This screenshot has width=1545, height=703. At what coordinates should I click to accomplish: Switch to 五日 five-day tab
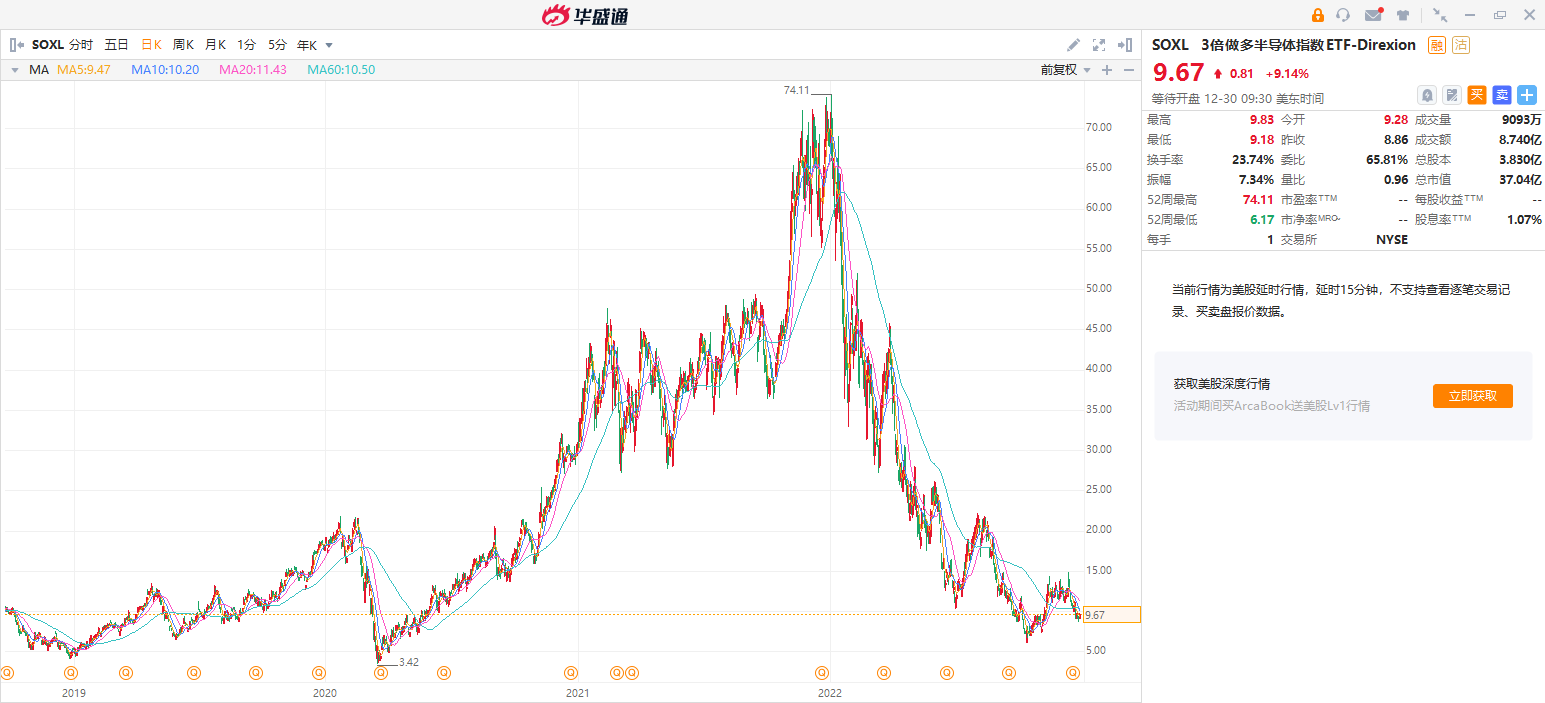click(x=116, y=45)
